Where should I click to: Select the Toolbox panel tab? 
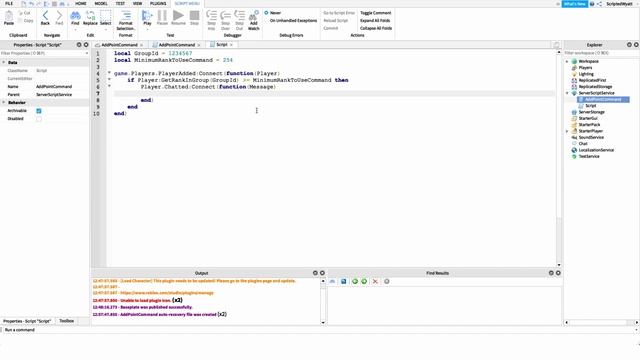[67, 321]
